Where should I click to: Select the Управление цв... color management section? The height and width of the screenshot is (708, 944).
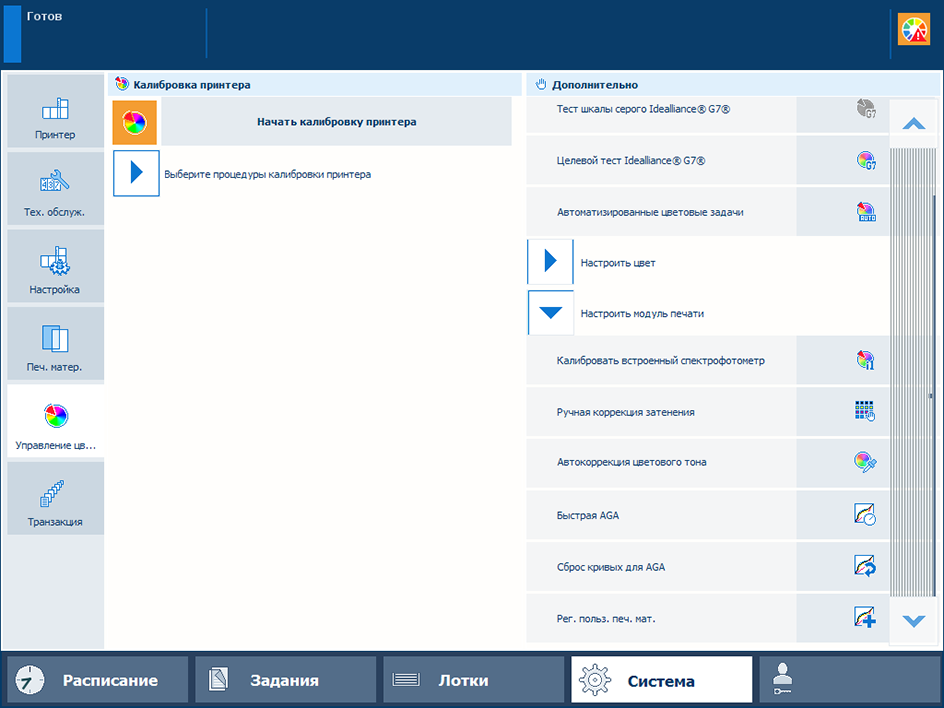click(x=55, y=421)
